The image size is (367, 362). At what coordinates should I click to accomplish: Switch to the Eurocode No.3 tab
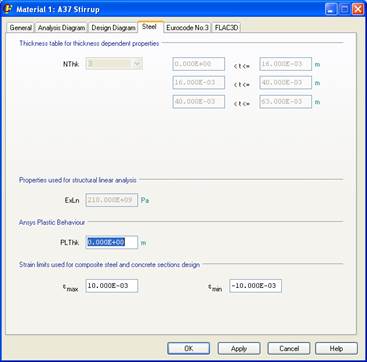[x=187, y=28]
